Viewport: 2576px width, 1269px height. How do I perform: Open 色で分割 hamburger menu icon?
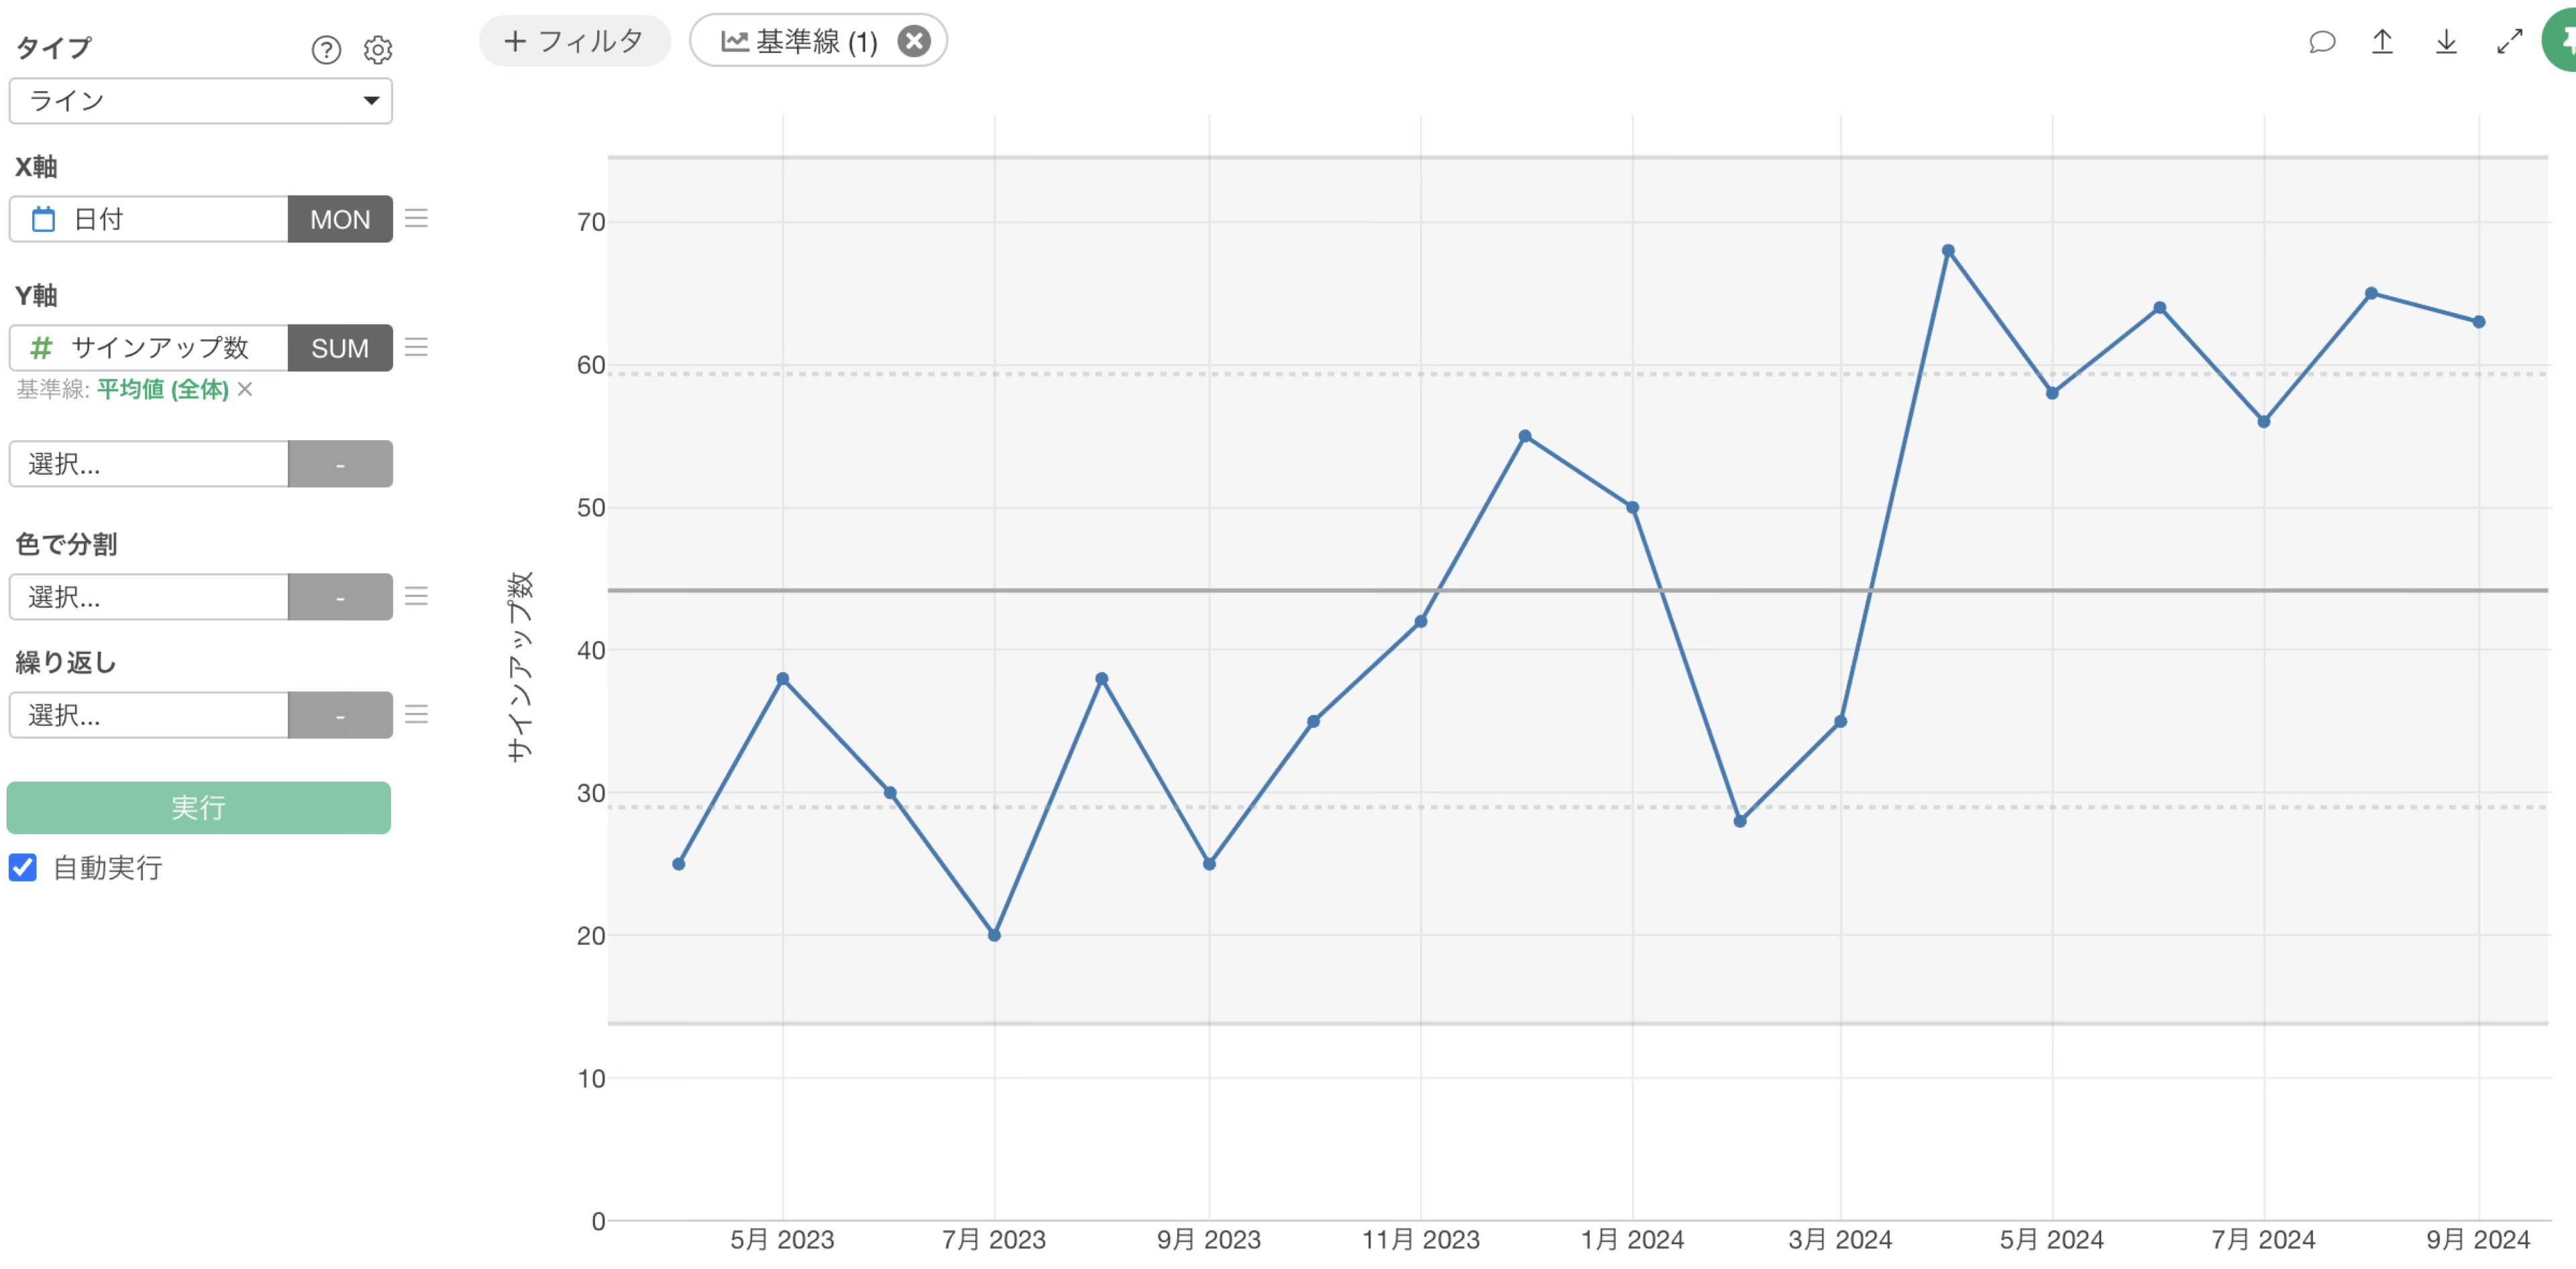(x=416, y=596)
